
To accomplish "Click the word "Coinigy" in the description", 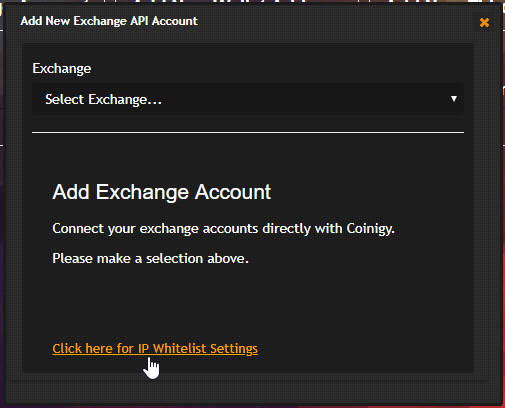I will (x=370, y=229).
